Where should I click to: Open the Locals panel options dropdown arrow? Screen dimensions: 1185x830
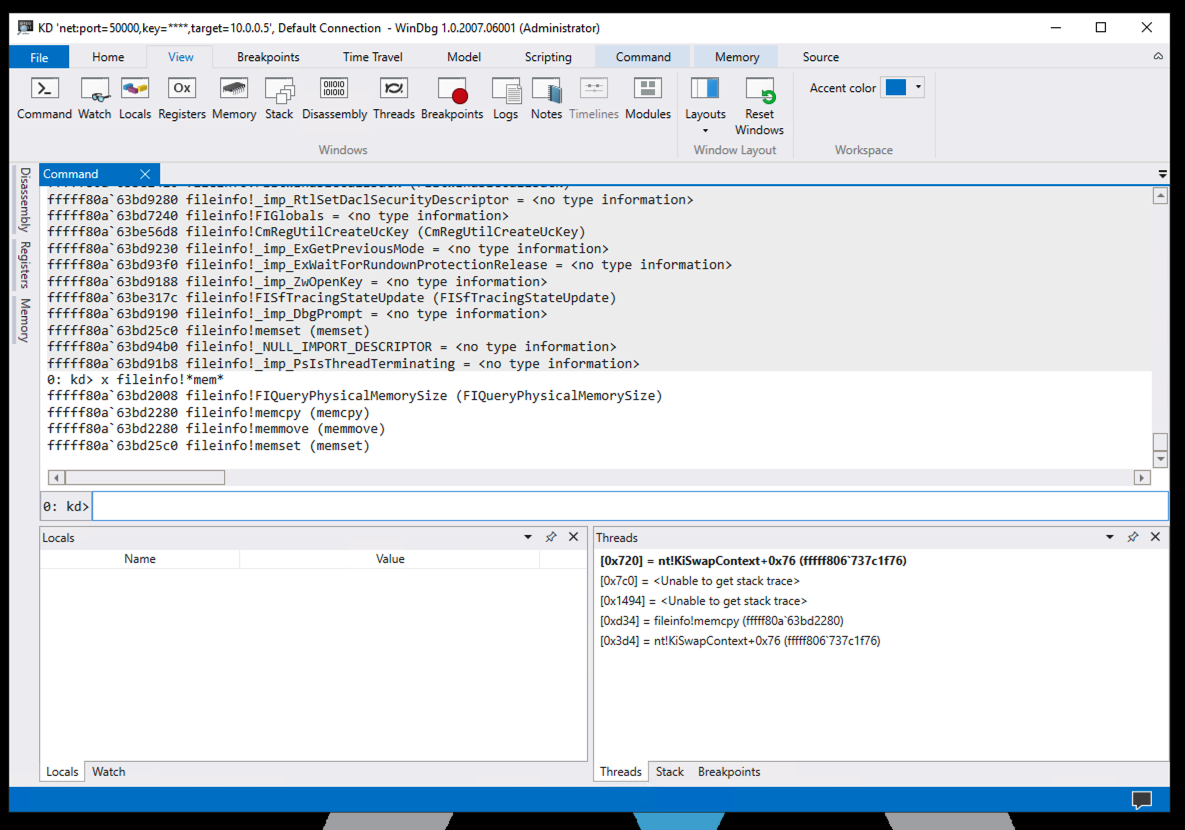coord(528,537)
